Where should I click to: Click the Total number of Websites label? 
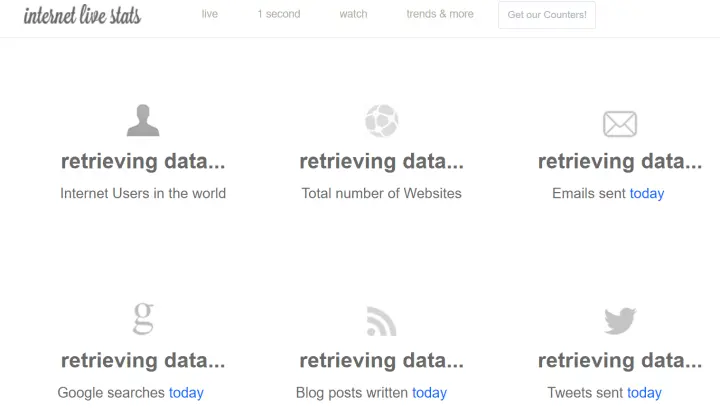[x=382, y=193]
